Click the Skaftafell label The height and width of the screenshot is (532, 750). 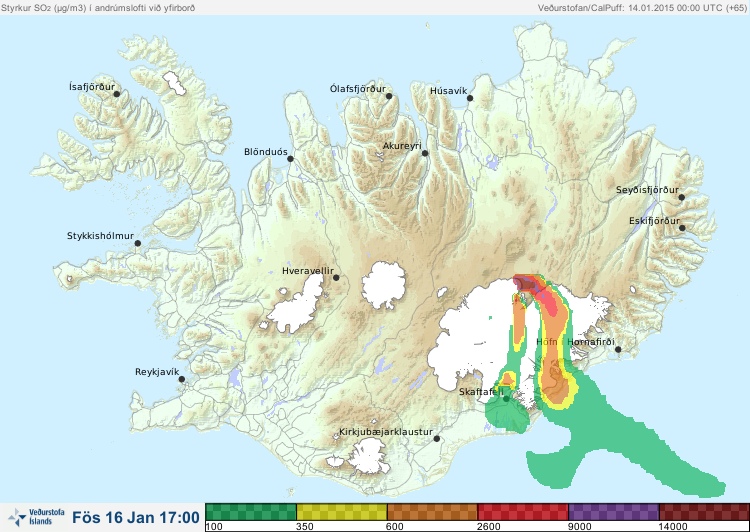click(481, 392)
